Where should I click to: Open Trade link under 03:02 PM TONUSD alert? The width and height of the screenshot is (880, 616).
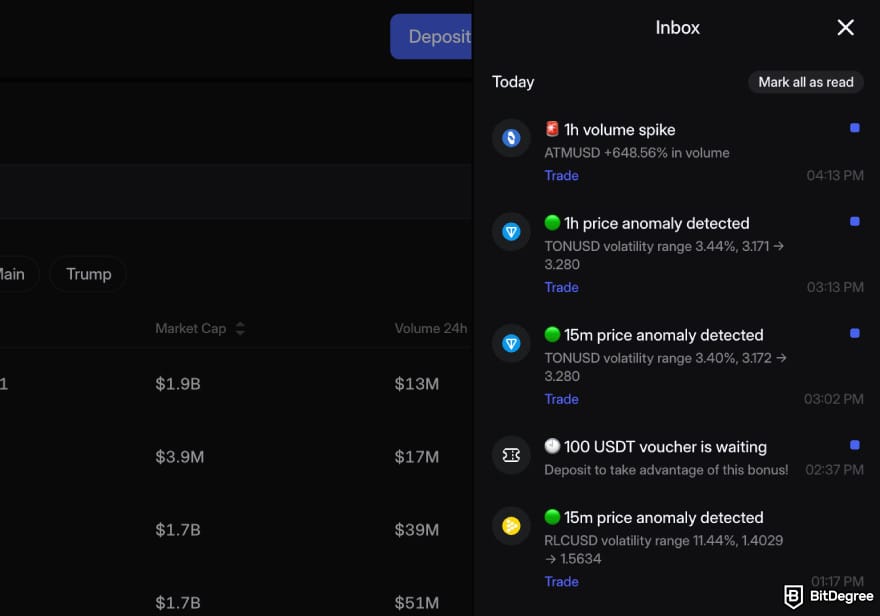(x=561, y=399)
